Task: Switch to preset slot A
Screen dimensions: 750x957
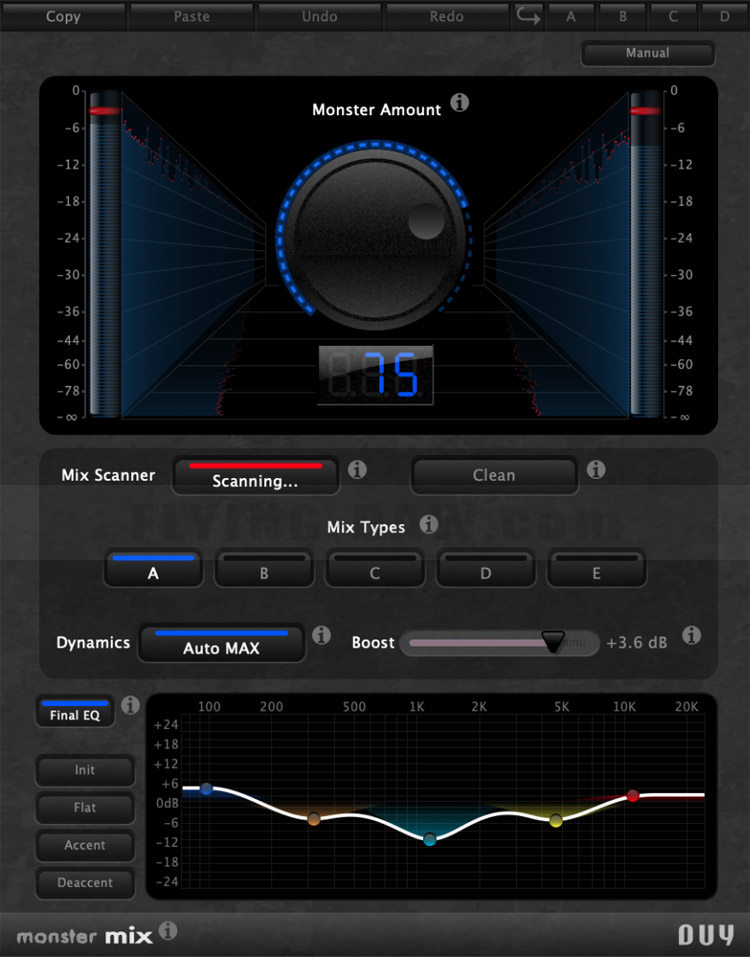Action: (571, 16)
